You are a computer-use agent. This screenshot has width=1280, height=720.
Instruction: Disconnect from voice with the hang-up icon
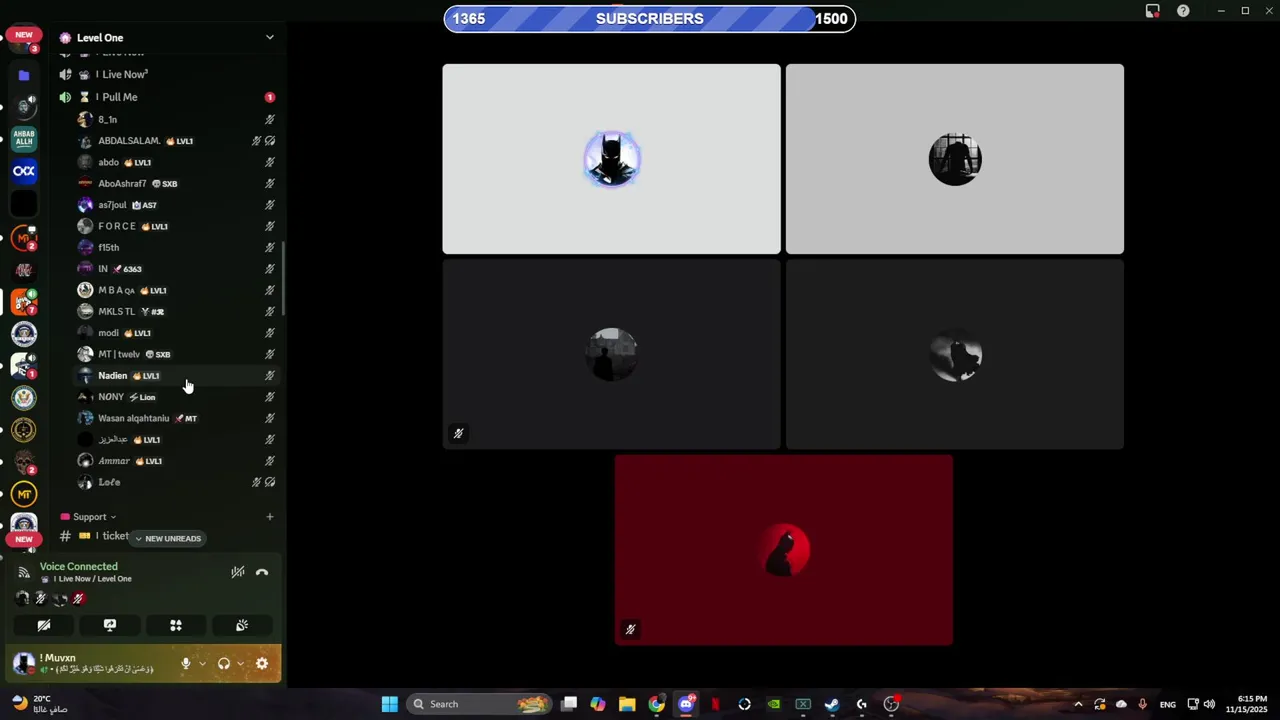click(x=262, y=572)
